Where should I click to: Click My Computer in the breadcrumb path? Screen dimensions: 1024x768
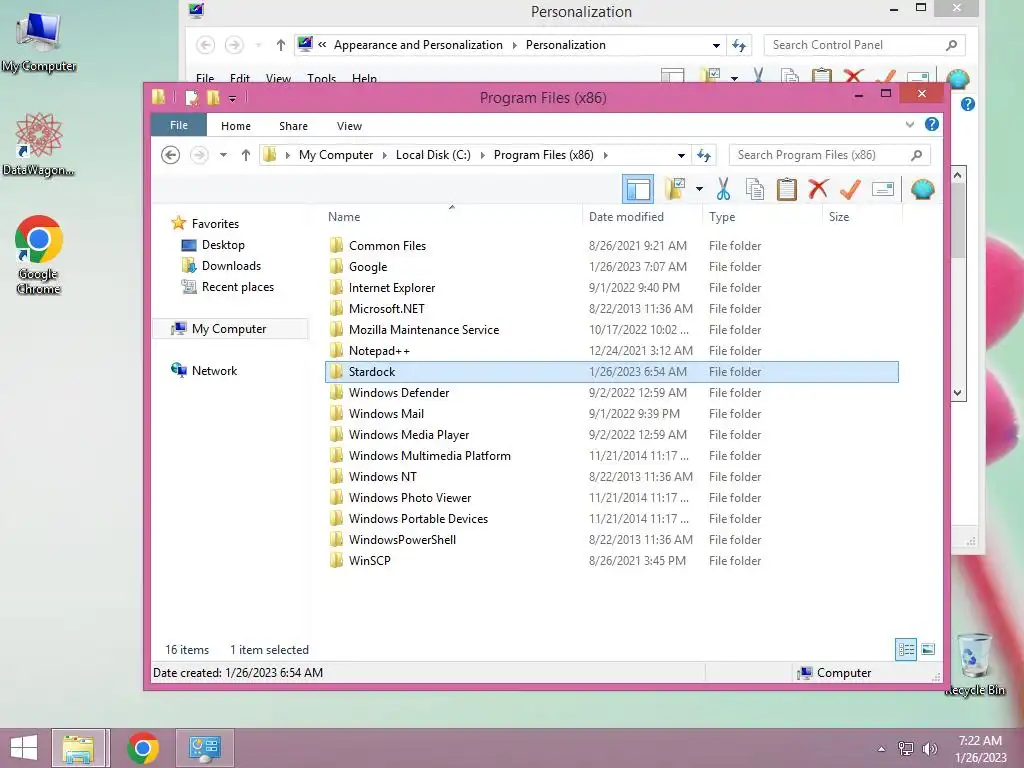pyautogui.click(x=336, y=155)
